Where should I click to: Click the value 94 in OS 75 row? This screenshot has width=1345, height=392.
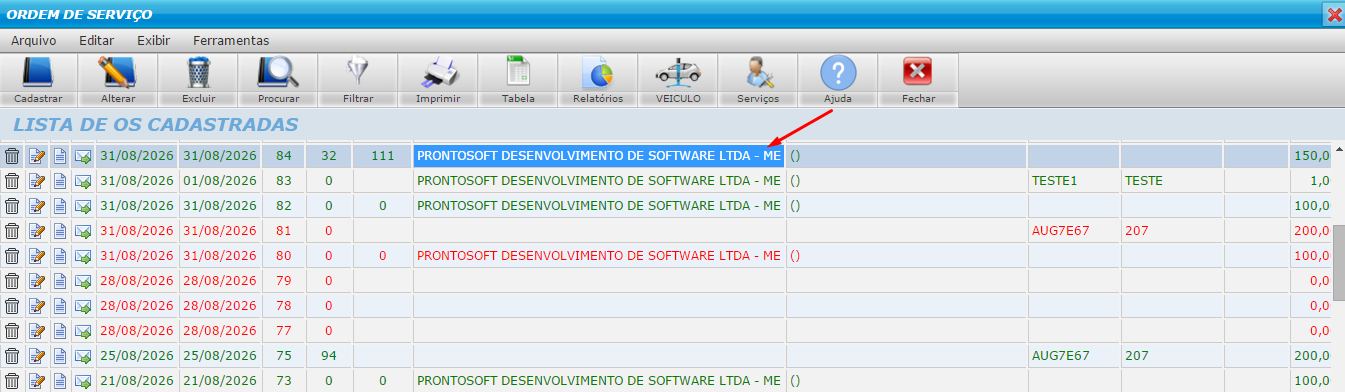[x=328, y=356]
